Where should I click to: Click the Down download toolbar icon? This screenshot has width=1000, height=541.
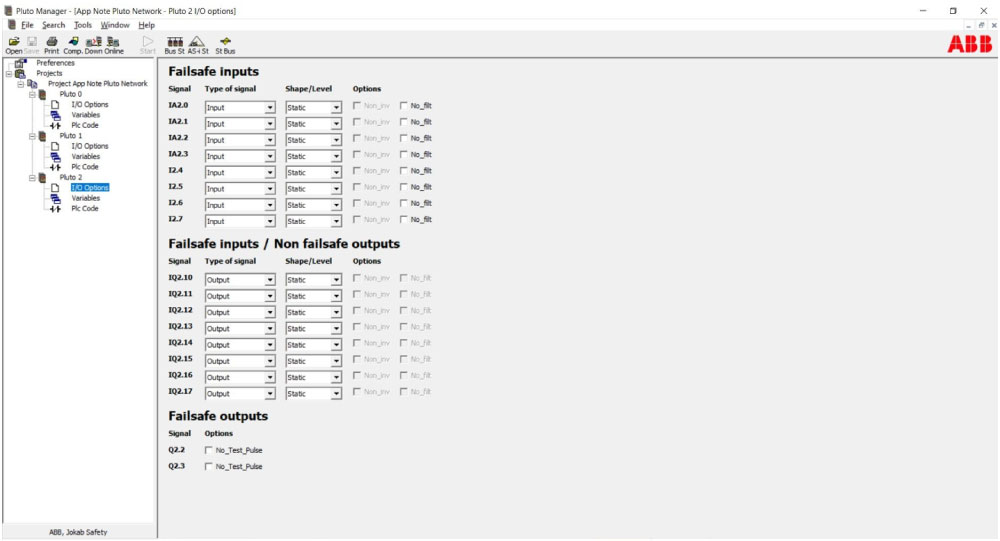93,42
